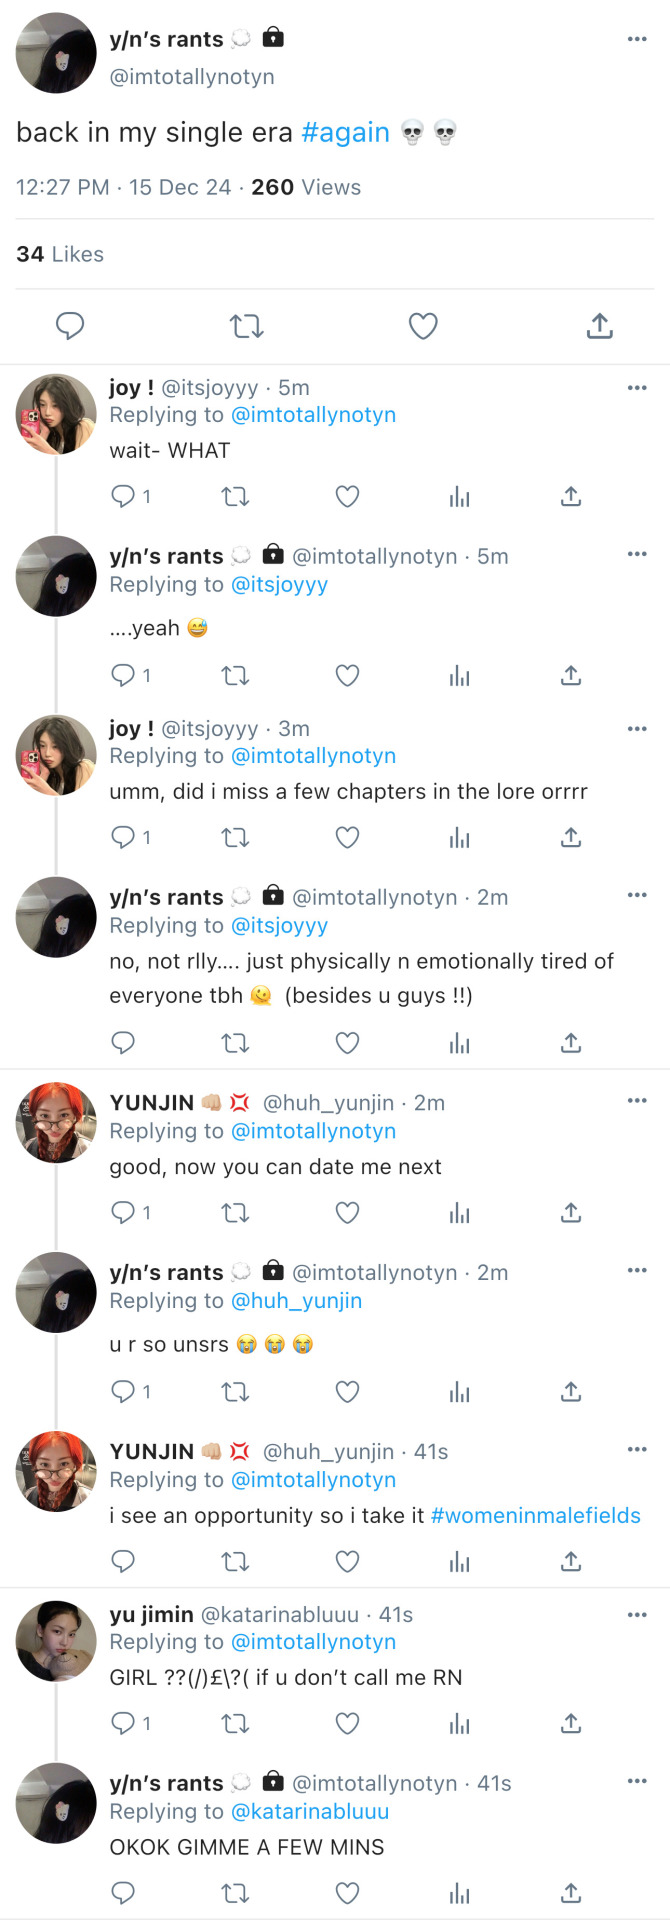Like the main 'back in my single era' tweet

[x=423, y=326]
